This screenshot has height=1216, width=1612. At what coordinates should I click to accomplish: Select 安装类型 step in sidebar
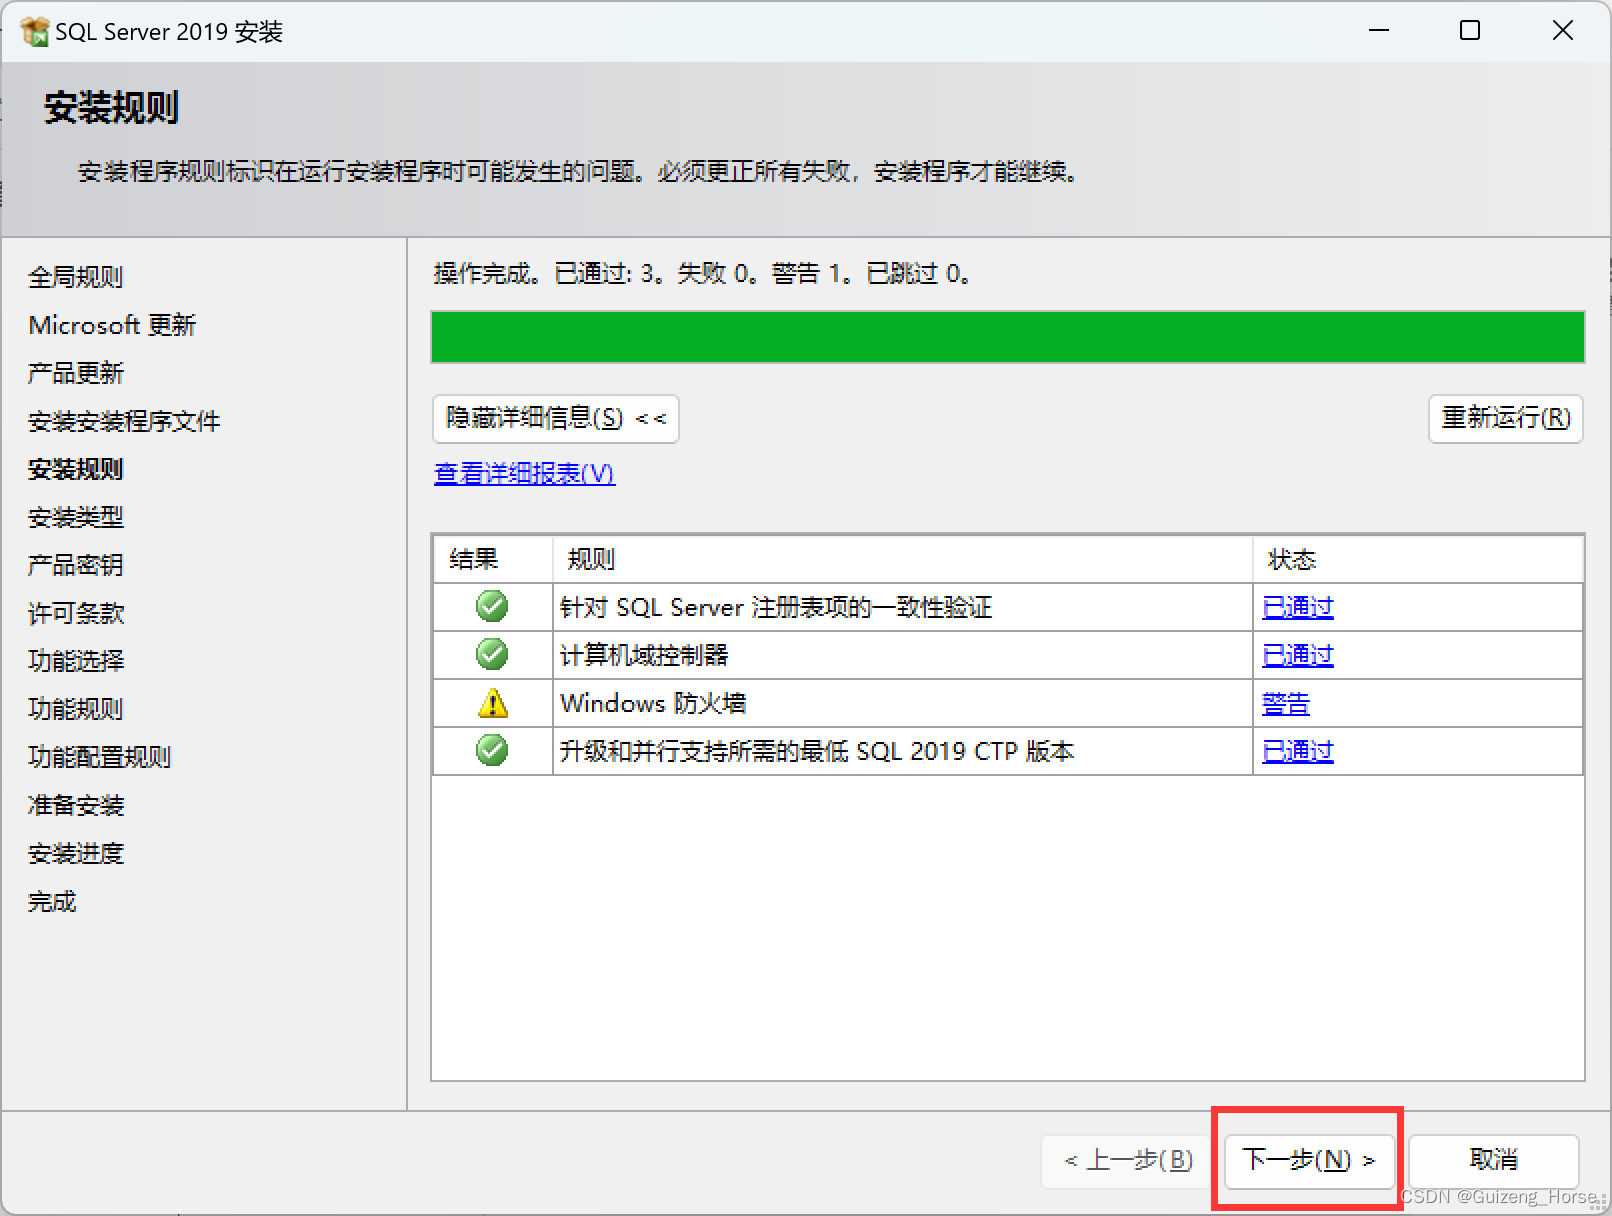pos(76,517)
